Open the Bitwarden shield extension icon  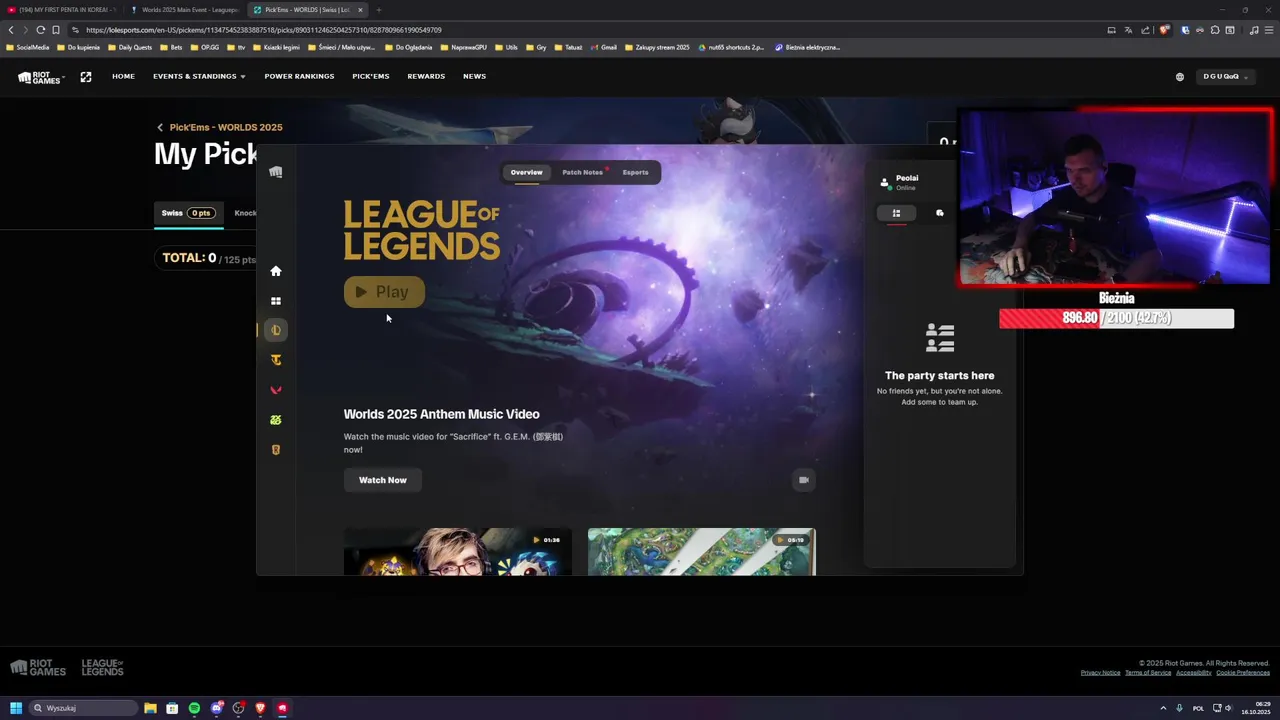(1186, 30)
